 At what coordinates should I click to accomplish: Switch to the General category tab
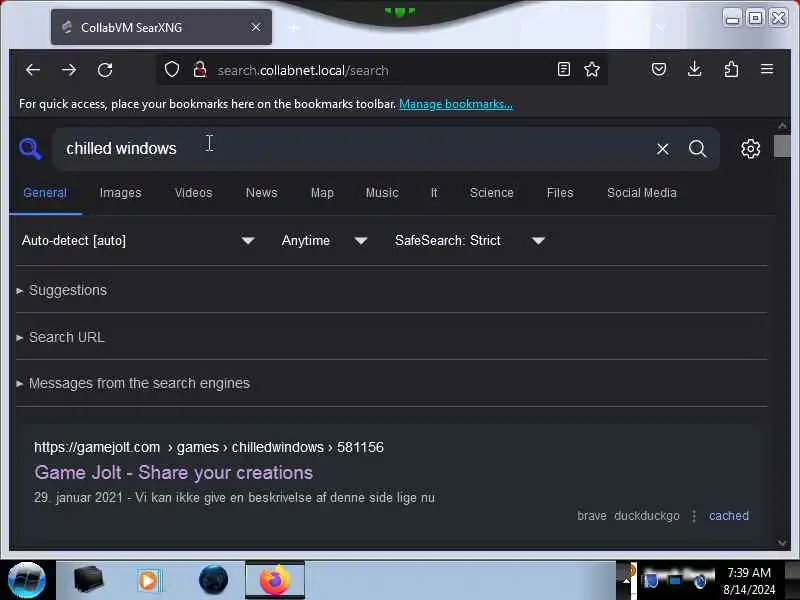[x=45, y=193]
